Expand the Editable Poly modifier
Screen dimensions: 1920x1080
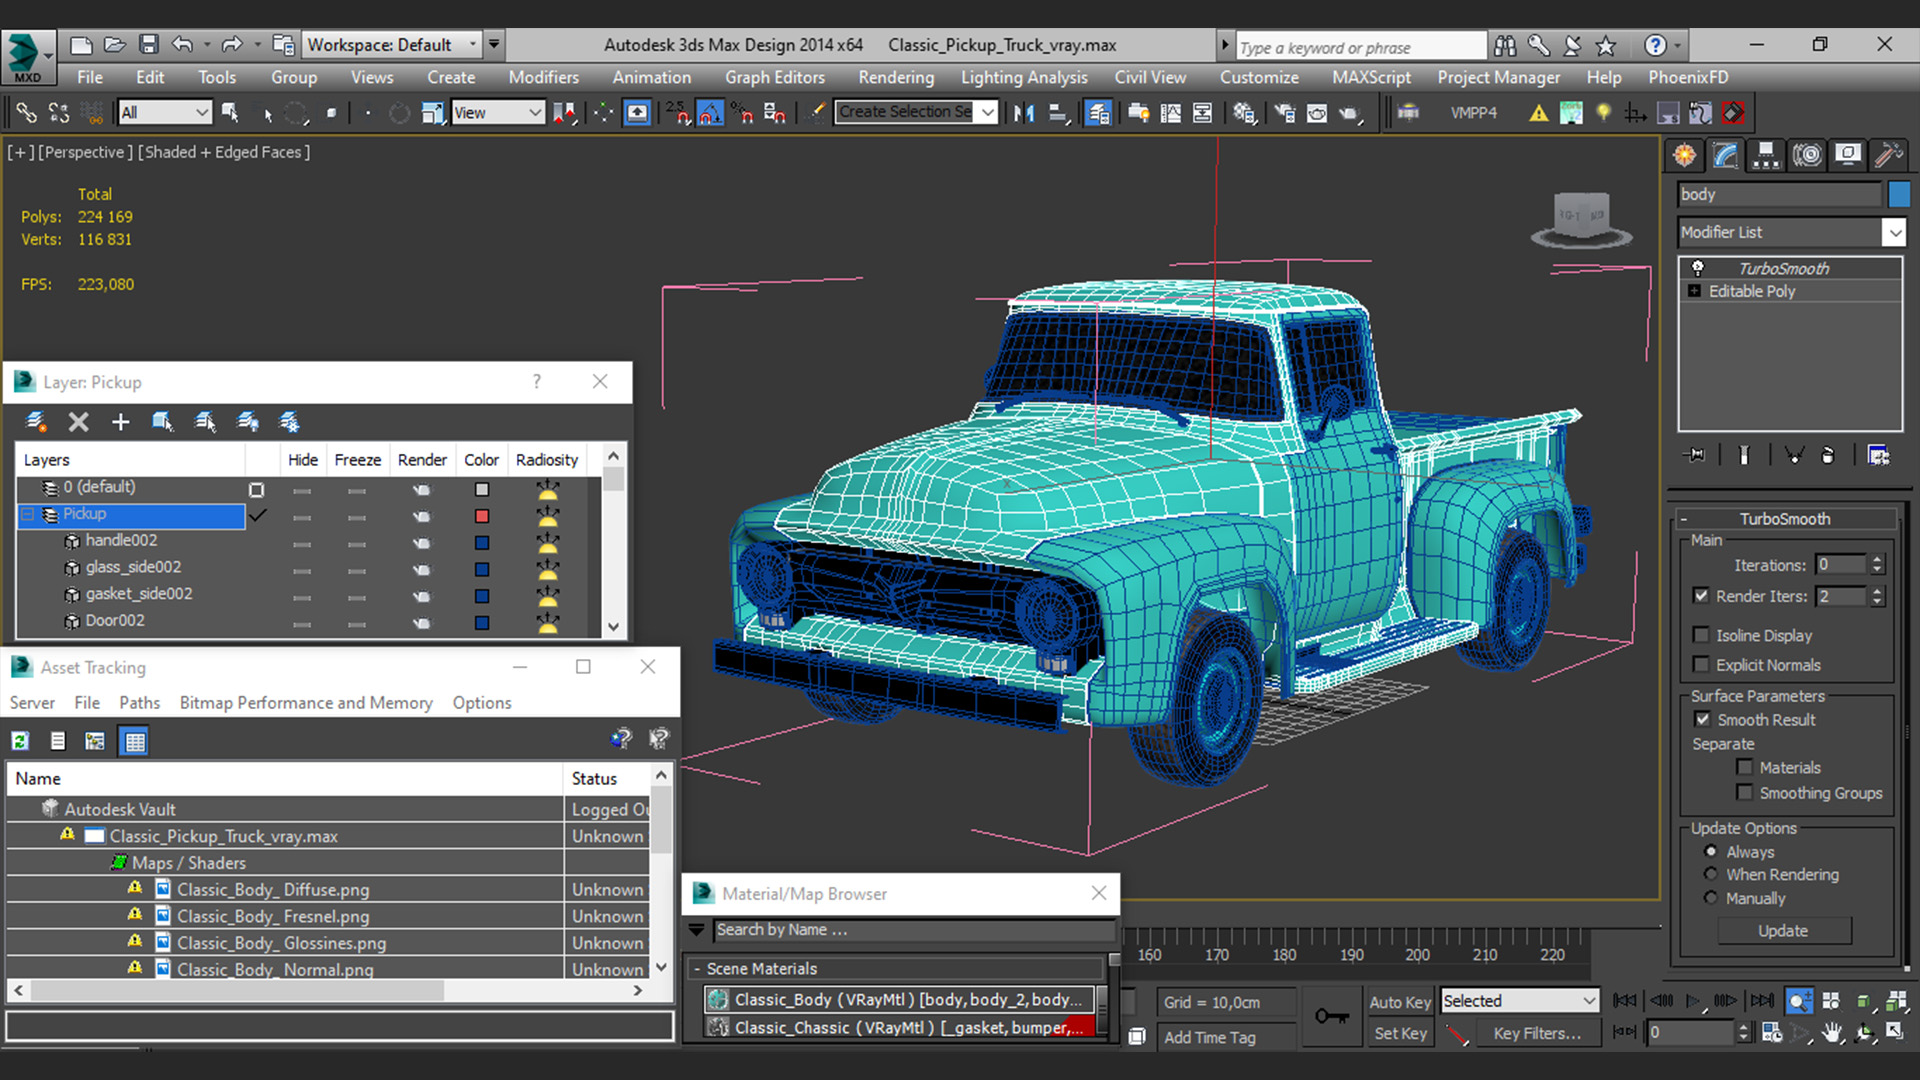click(1695, 291)
